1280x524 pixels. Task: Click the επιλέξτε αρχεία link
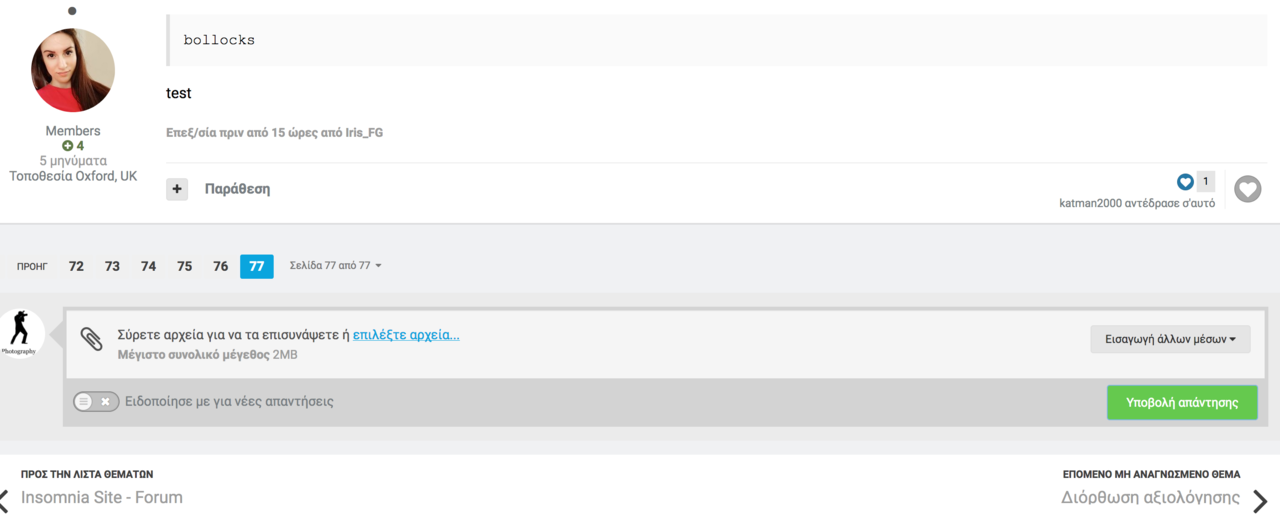(406, 335)
